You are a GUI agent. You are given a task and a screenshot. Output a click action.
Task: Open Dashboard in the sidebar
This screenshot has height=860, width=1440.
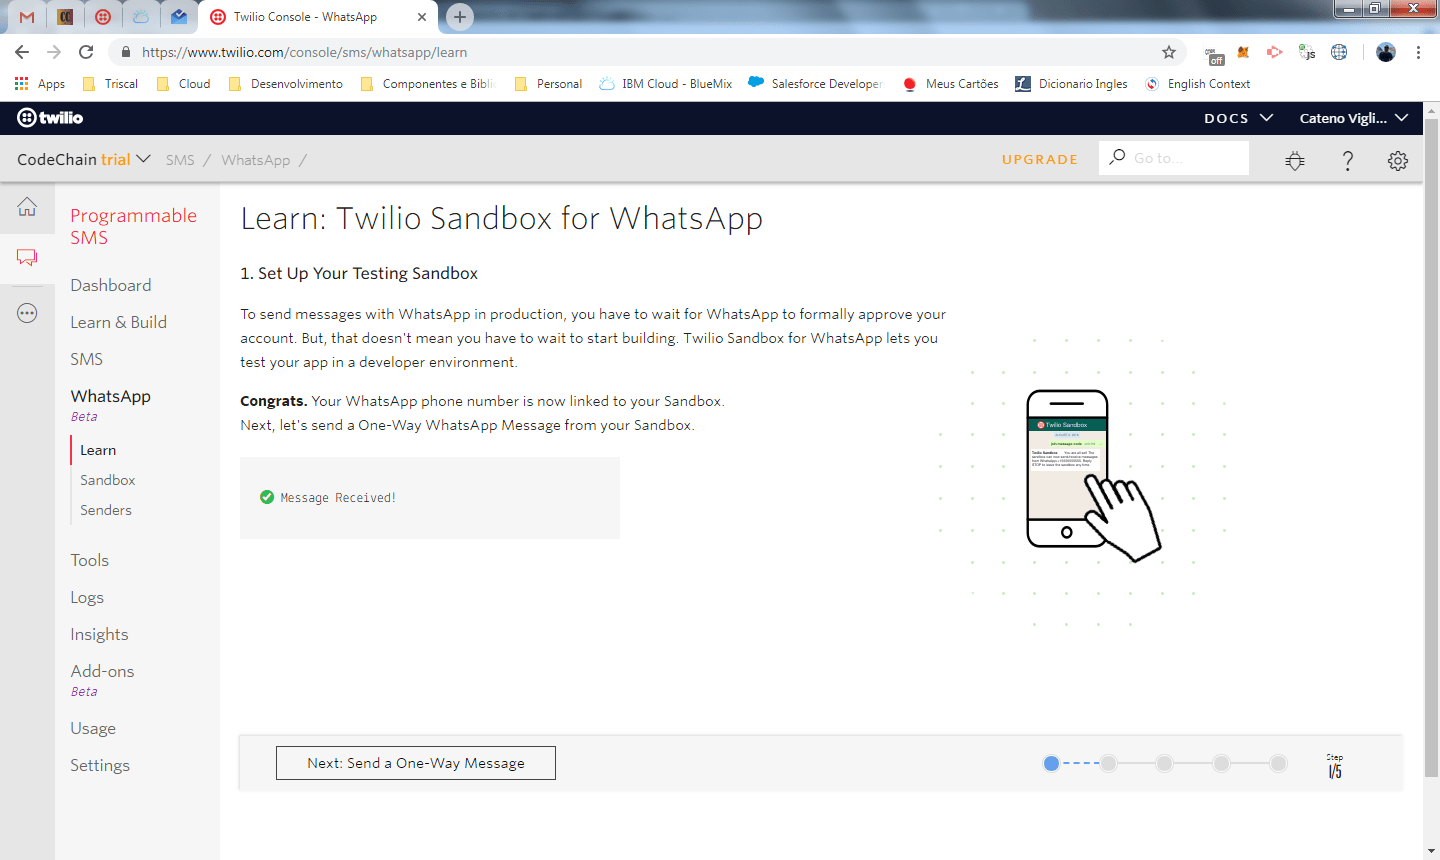(111, 285)
